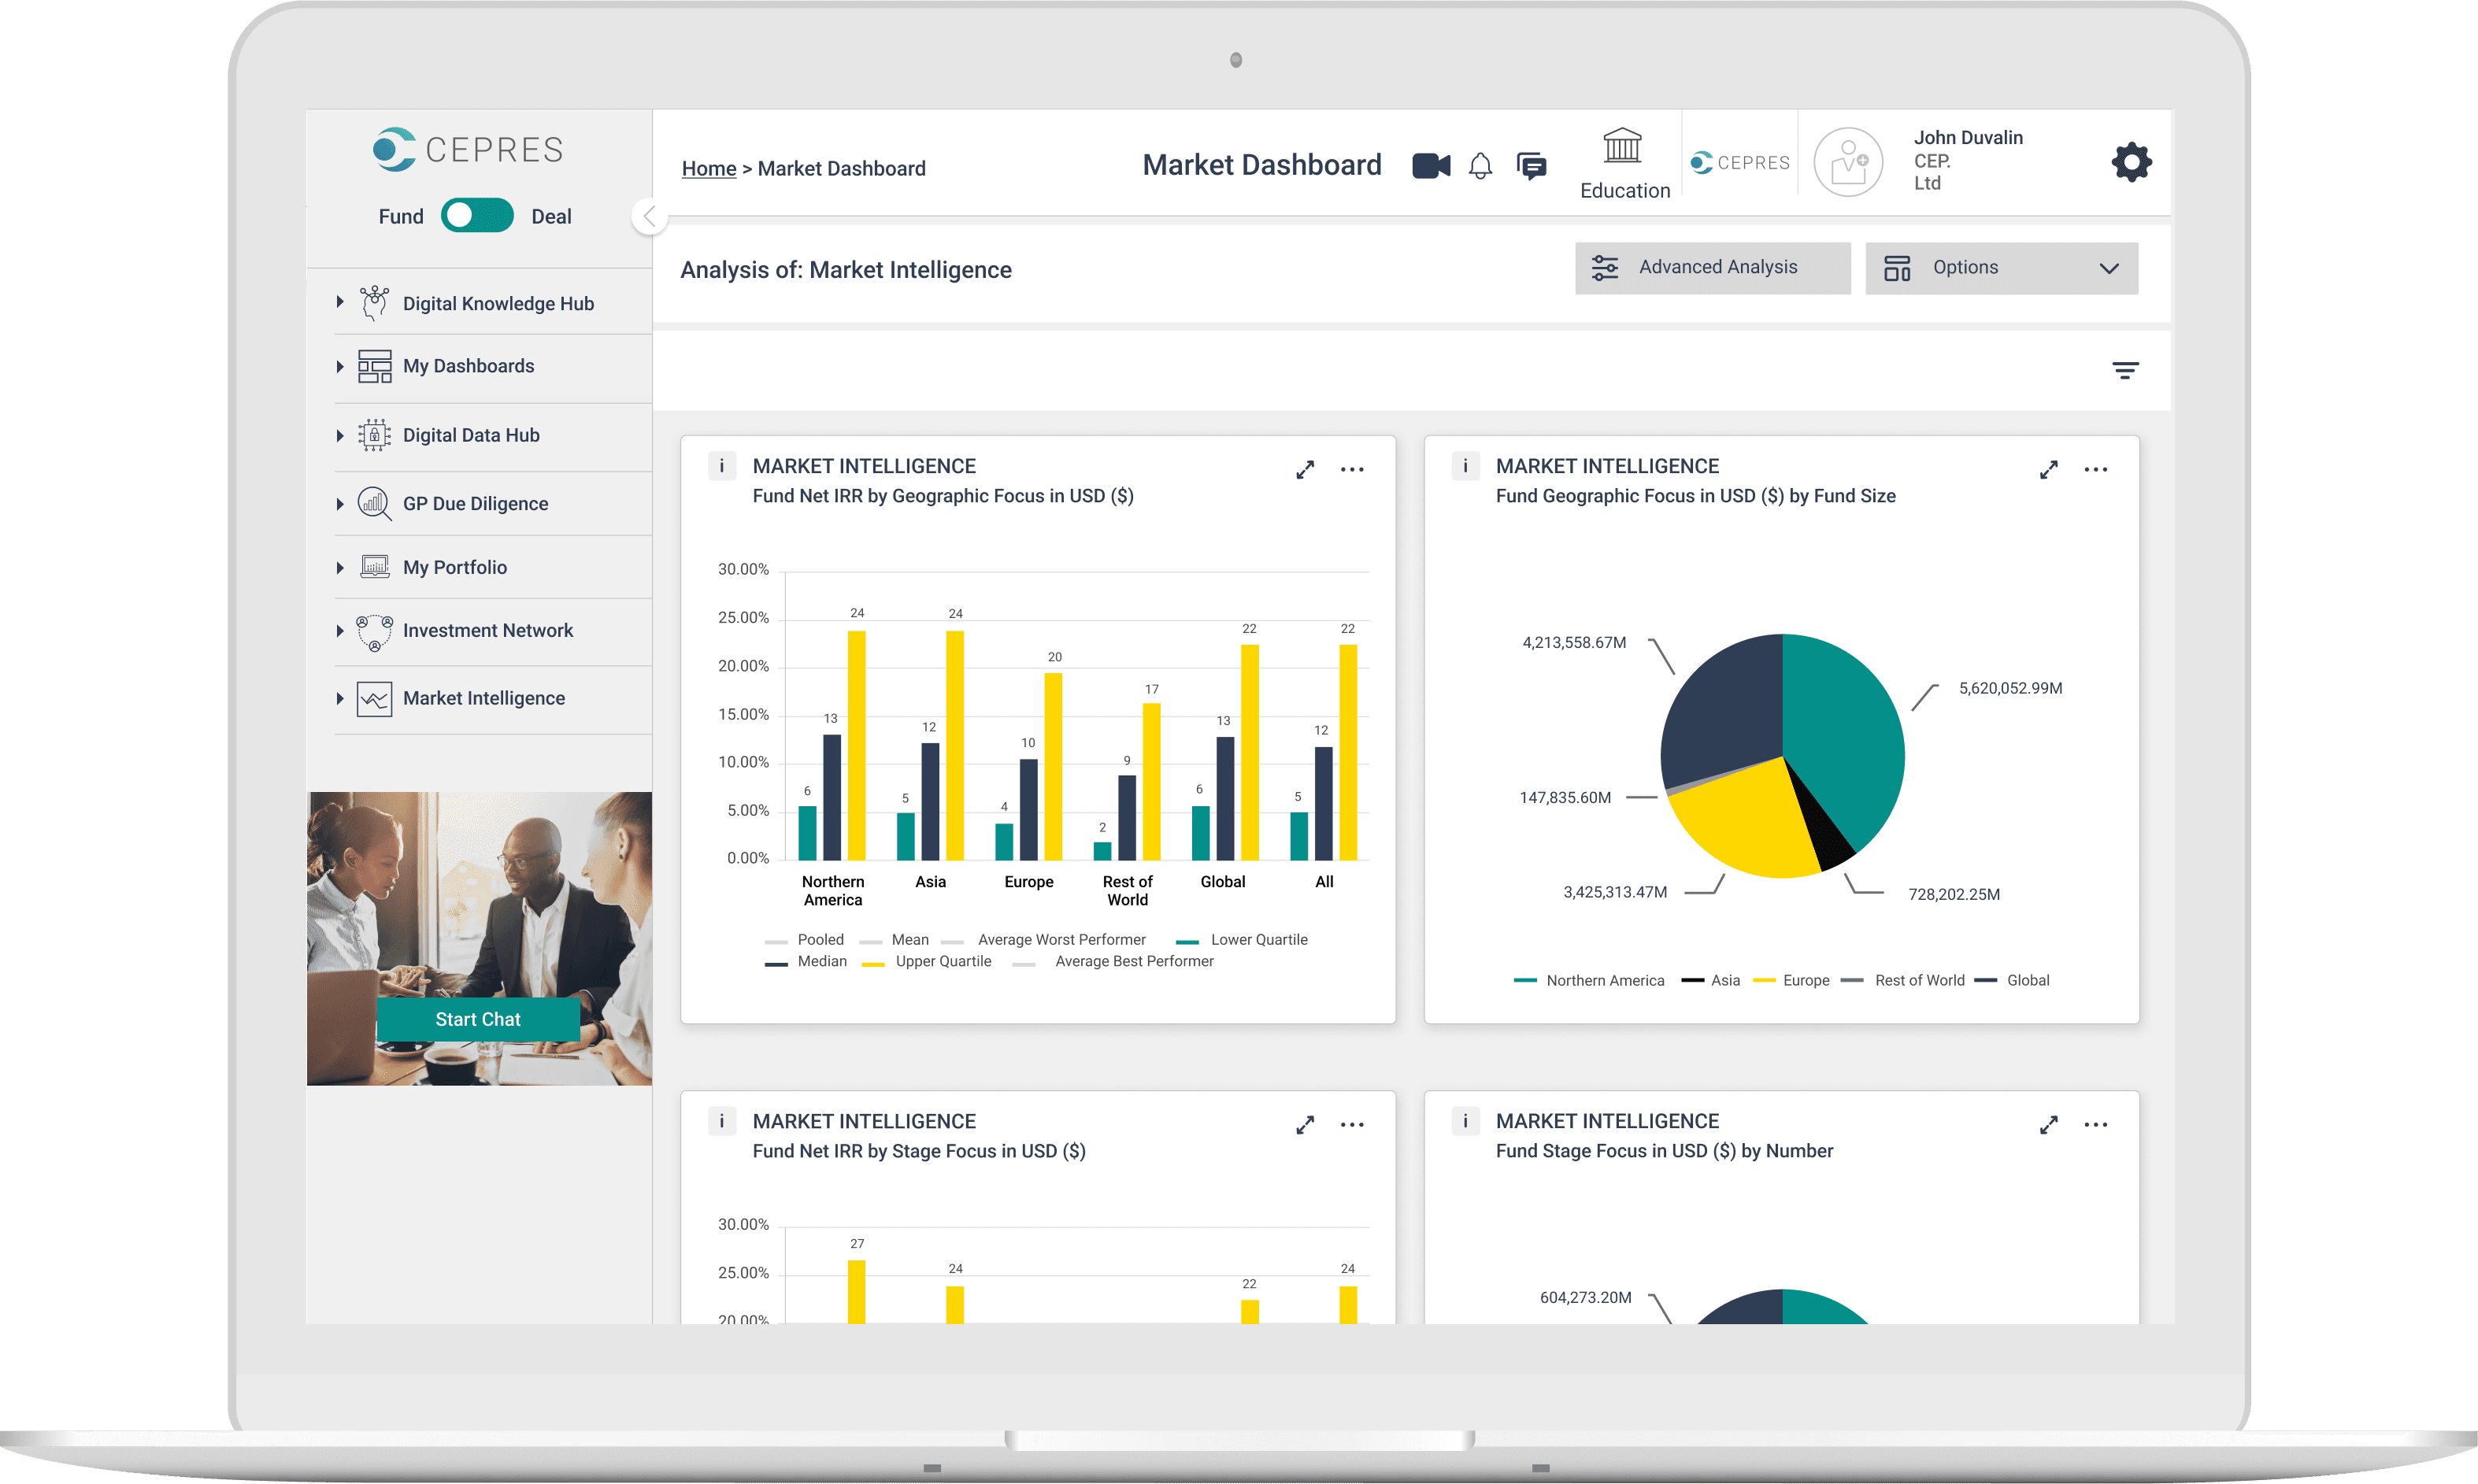Screen dimensions: 2478x1484
Task: Open Advanced Analysis controls
Action: click(1712, 267)
